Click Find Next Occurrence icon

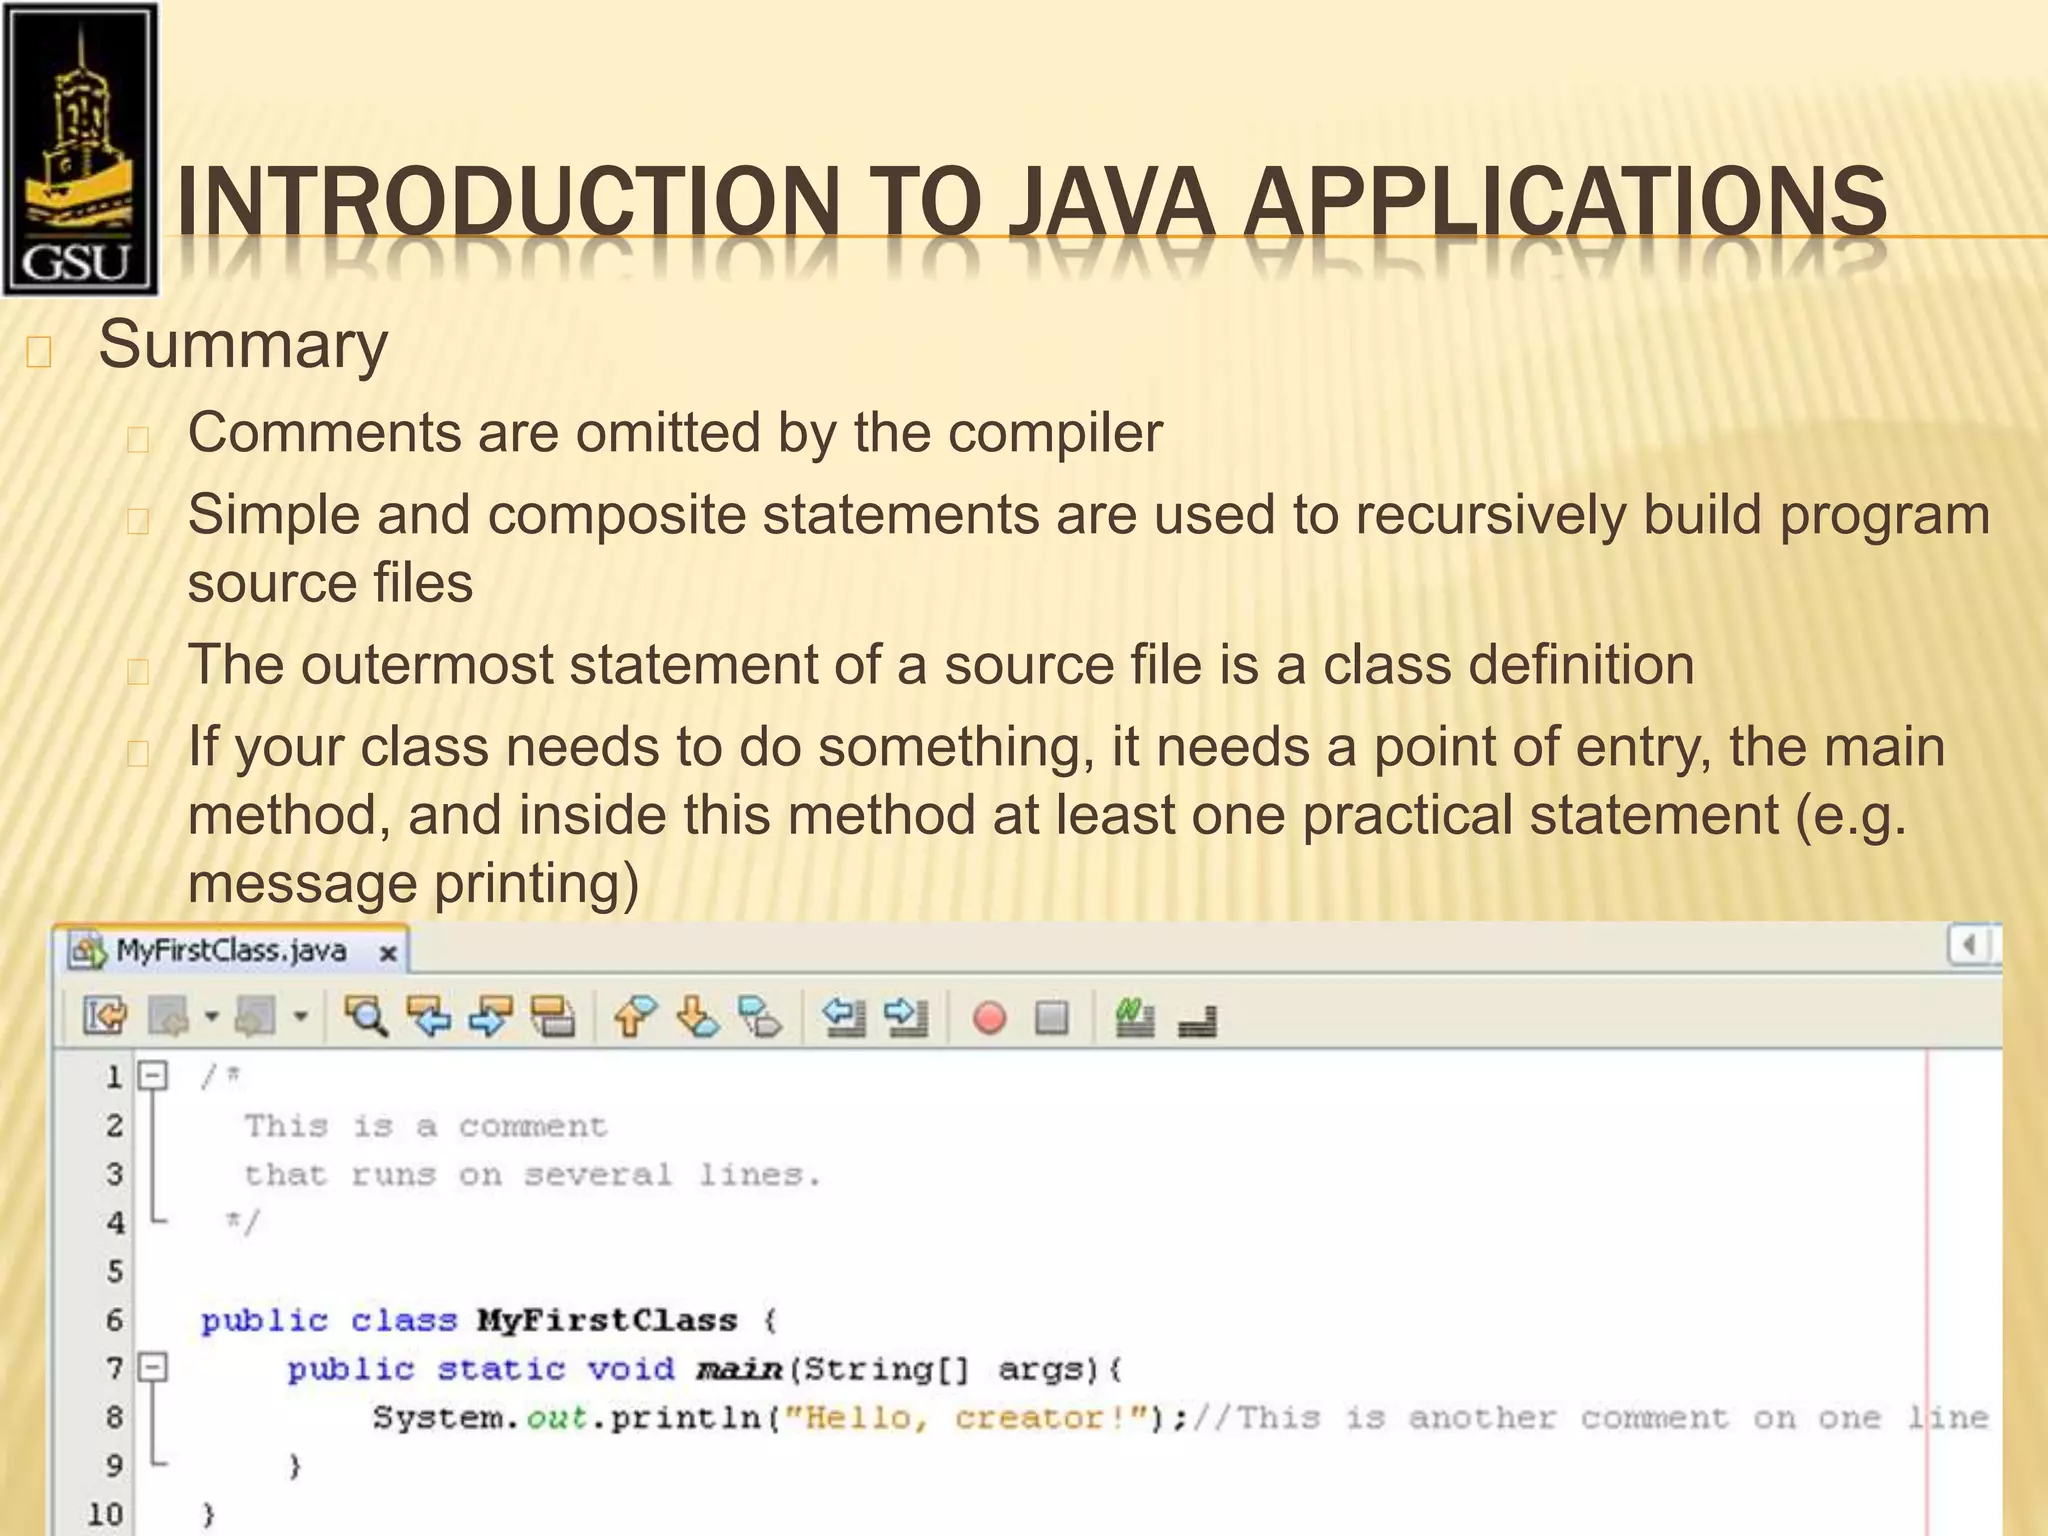click(x=491, y=1017)
